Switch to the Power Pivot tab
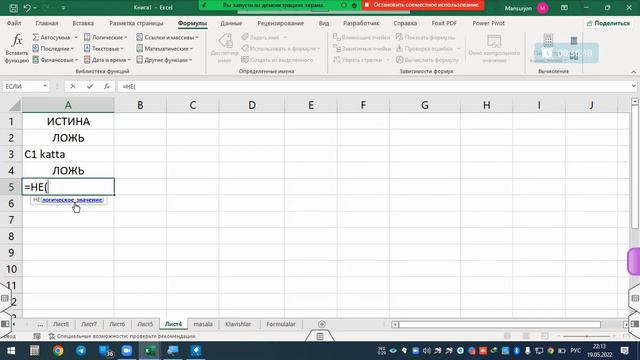 coord(488,23)
